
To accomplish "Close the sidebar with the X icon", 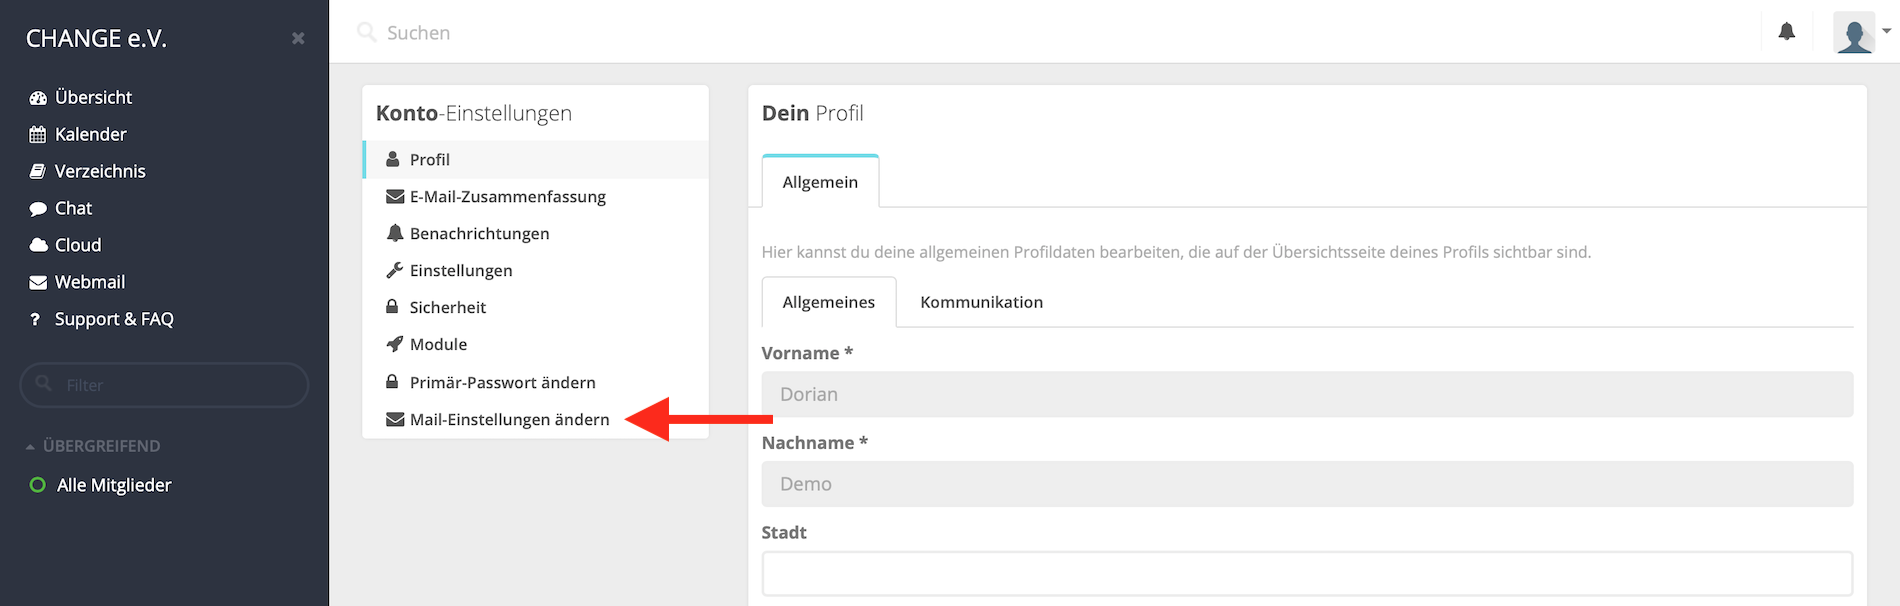I will (x=298, y=38).
